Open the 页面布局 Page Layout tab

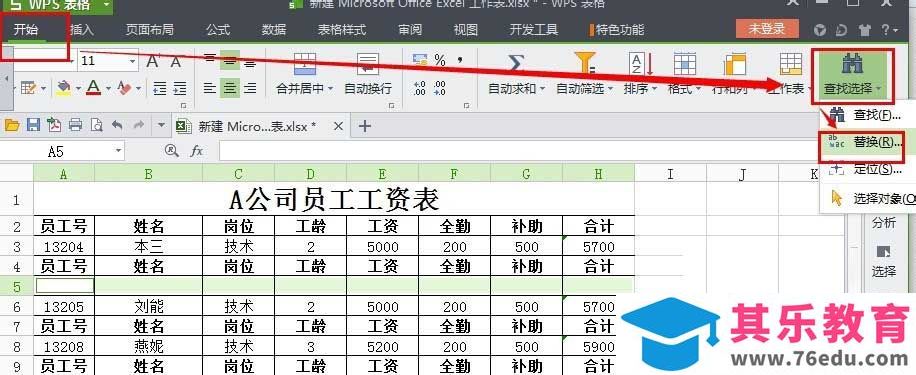(150, 29)
